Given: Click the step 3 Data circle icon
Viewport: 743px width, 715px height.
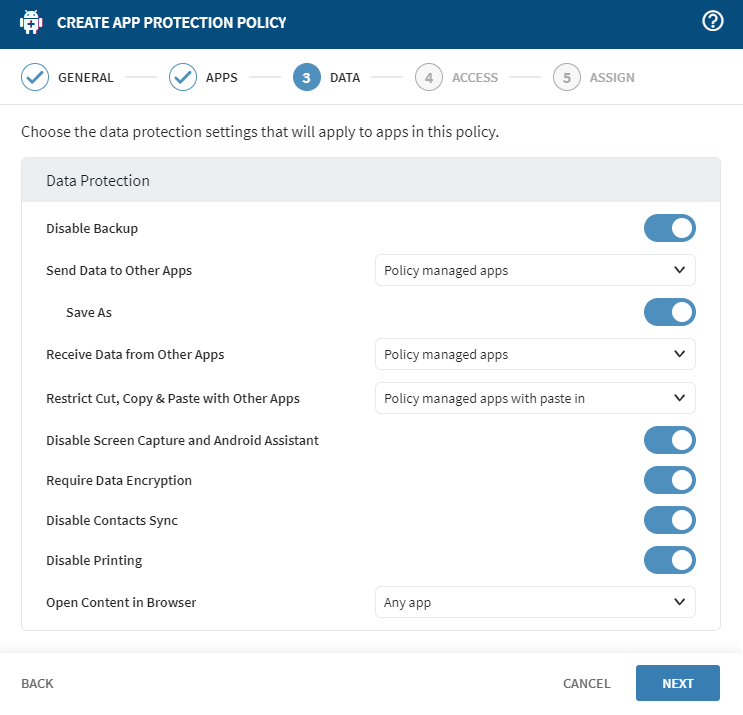Looking at the screenshot, I should tap(307, 77).
